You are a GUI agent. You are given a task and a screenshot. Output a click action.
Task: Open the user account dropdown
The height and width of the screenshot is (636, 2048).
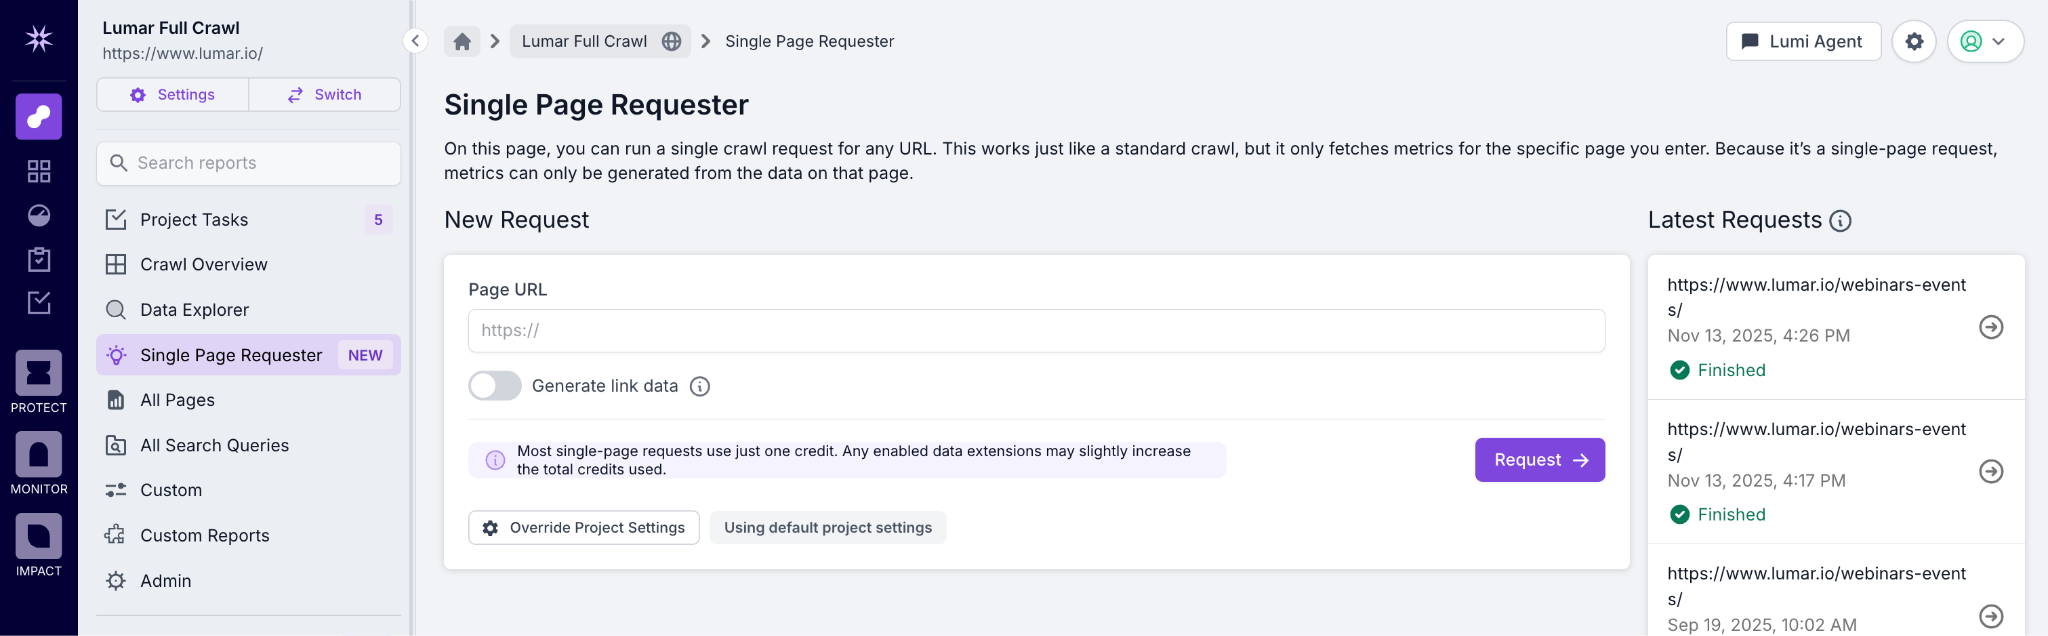coord(1985,41)
